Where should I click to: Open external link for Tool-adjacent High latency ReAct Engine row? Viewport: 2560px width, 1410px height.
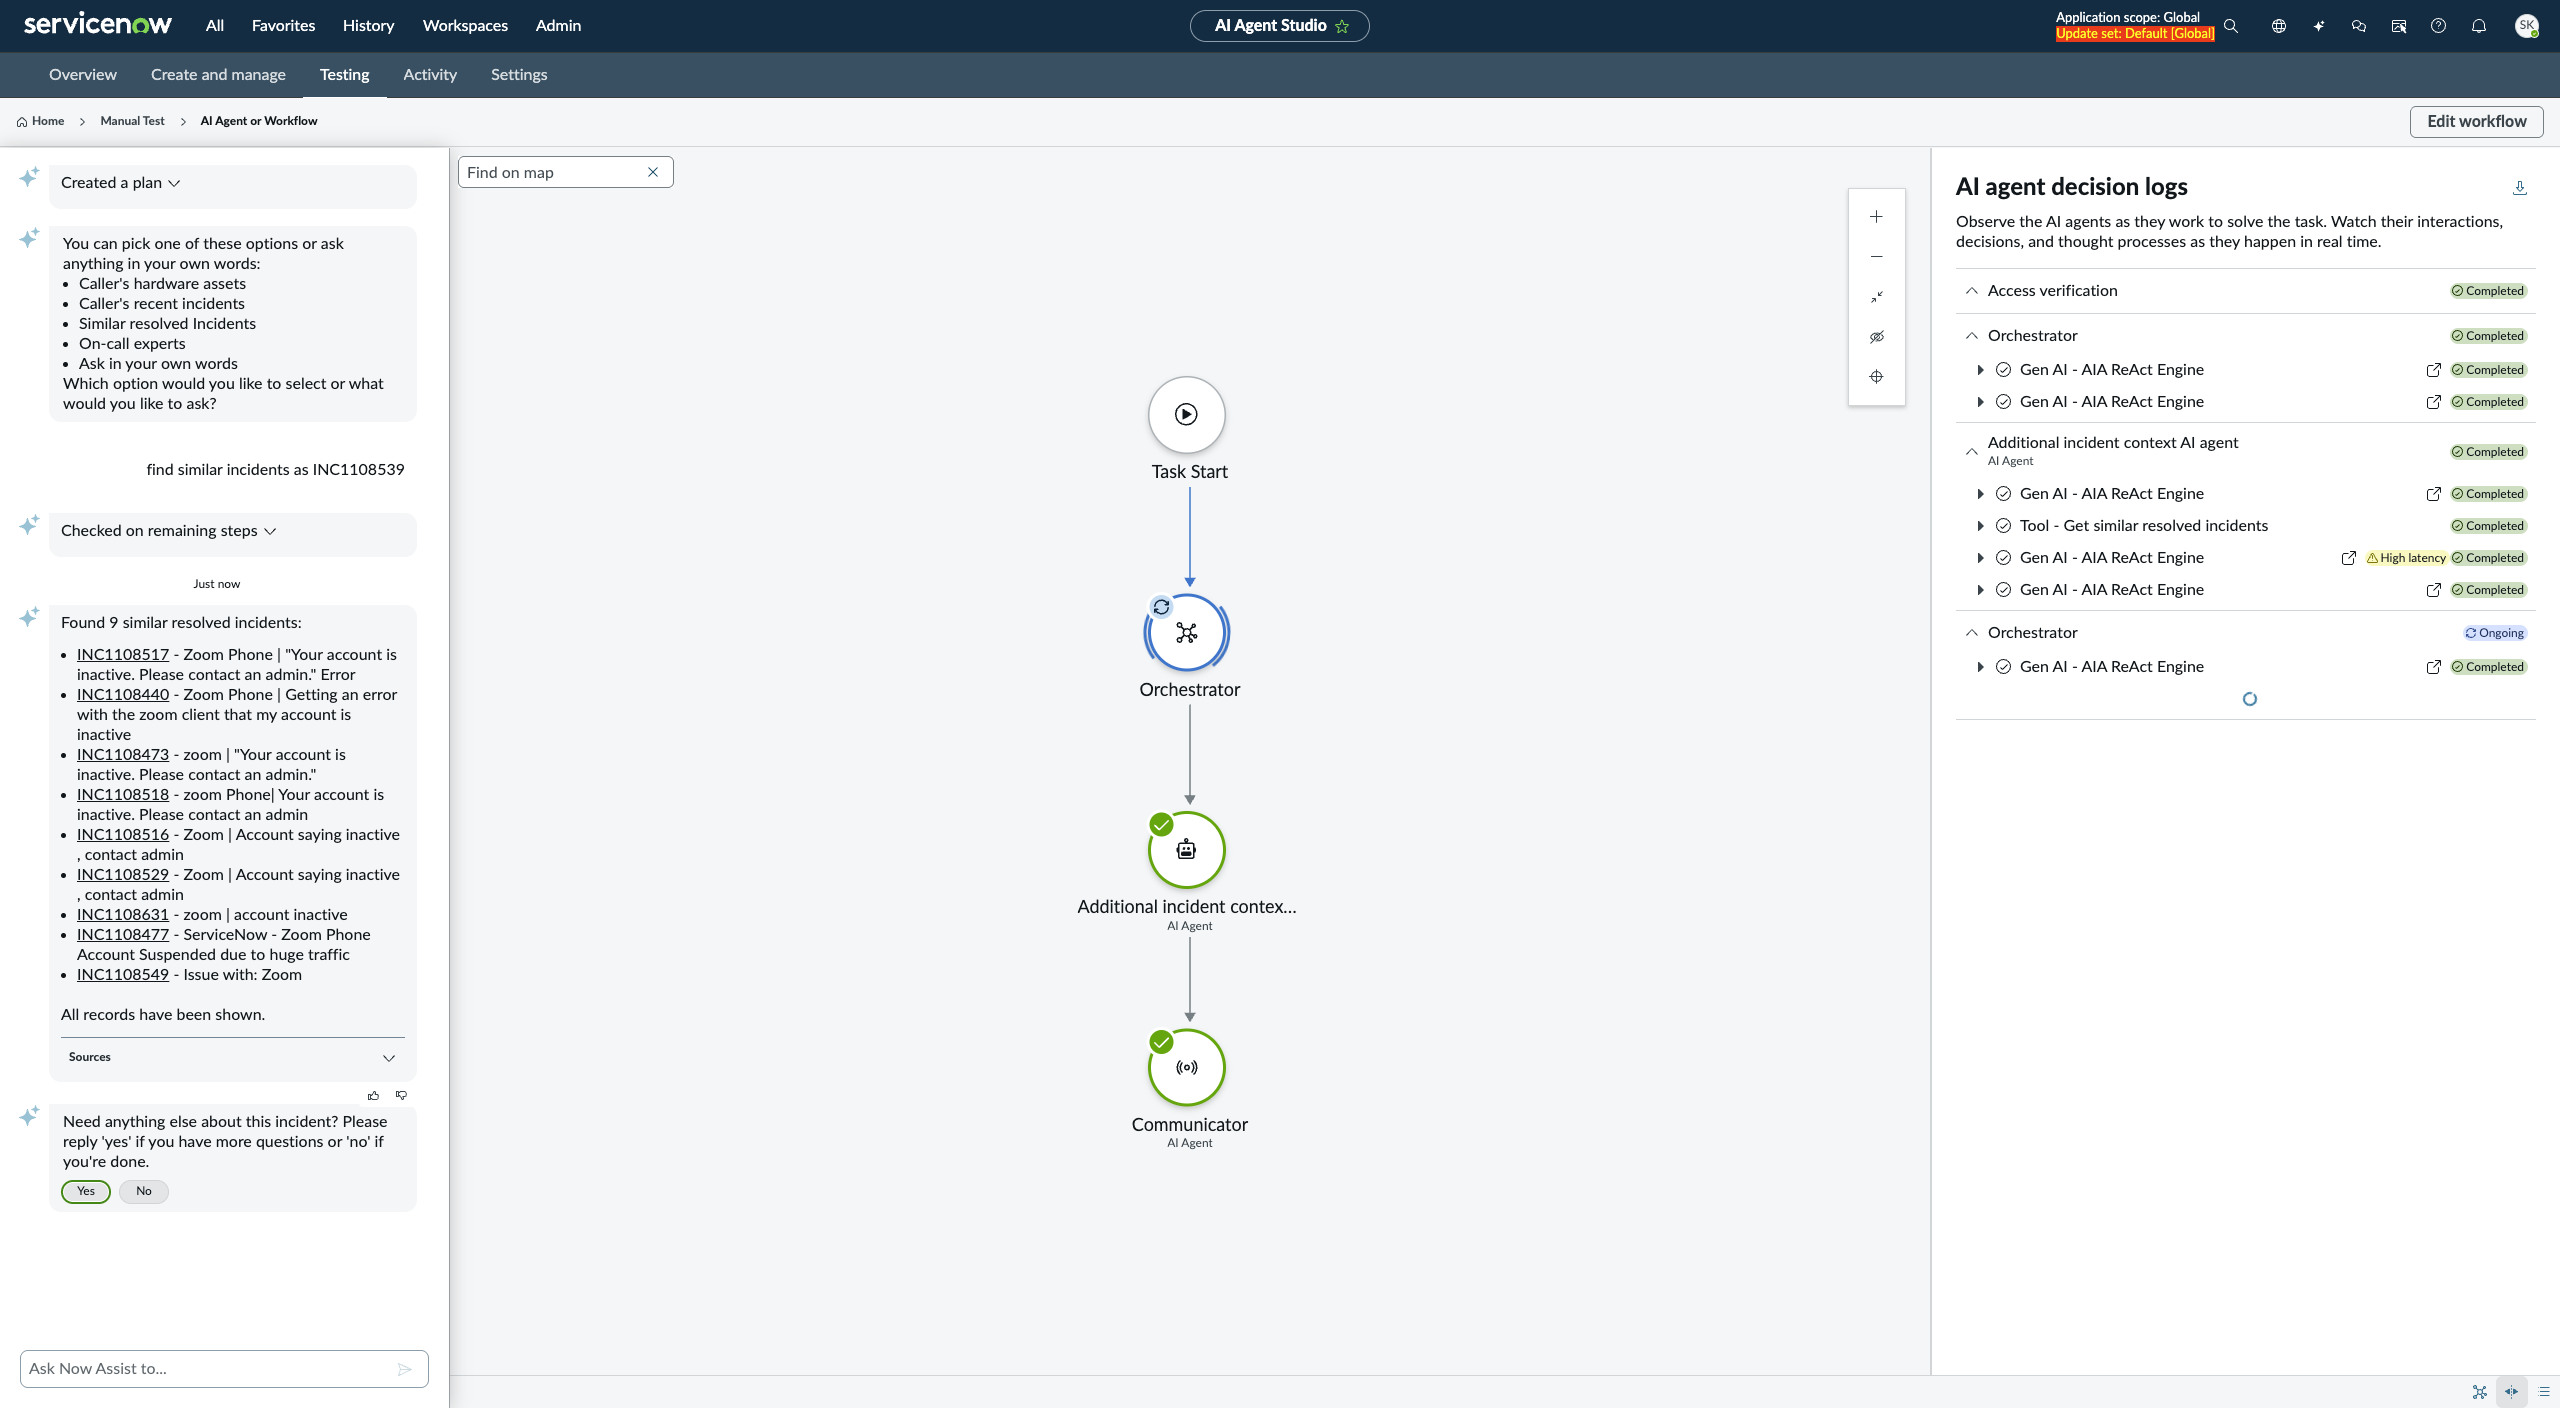click(2349, 558)
